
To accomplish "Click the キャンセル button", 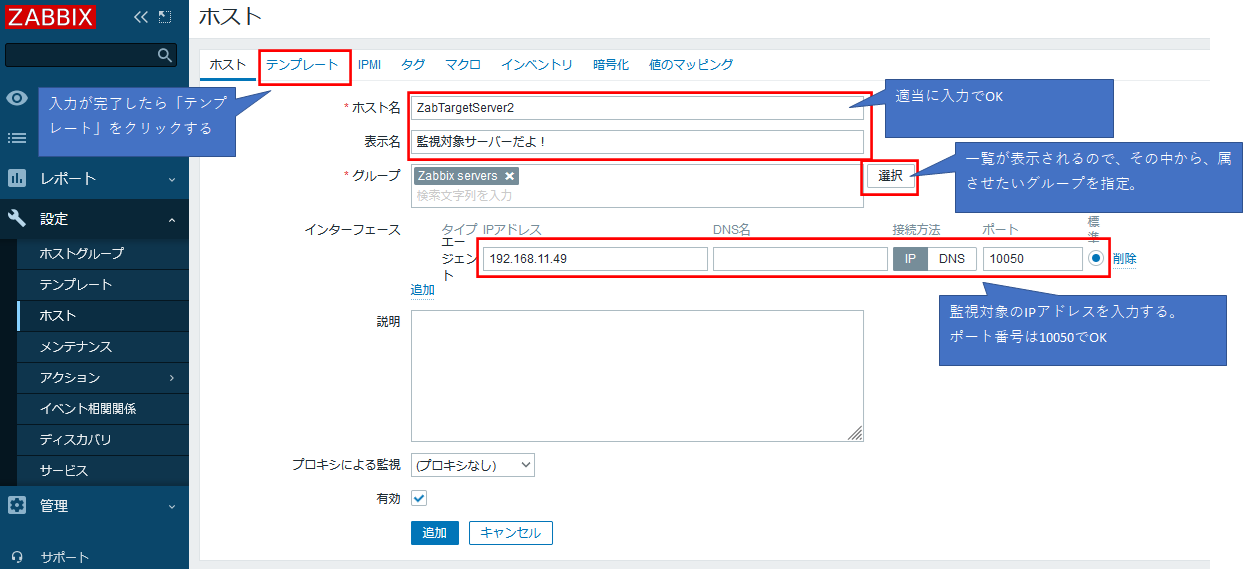I will [x=511, y=533].
